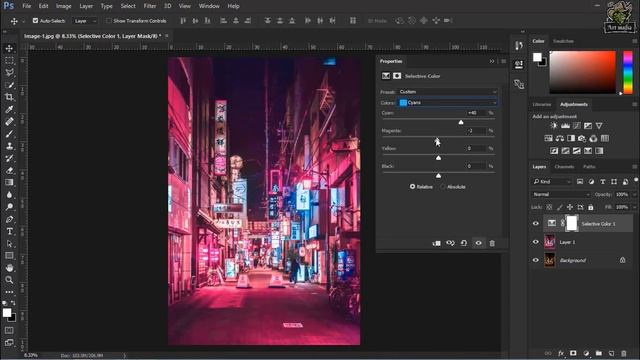Hide the Background layer
This screenshot has width=640, height=360.
click(536, 260)
